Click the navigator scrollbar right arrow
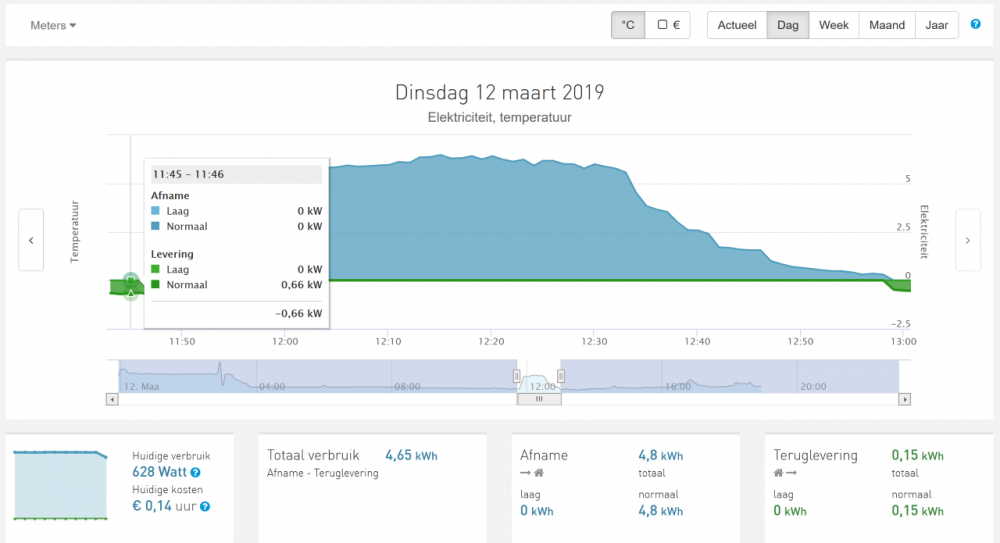This screenshot has height=543, width=1000. (904, 399)
